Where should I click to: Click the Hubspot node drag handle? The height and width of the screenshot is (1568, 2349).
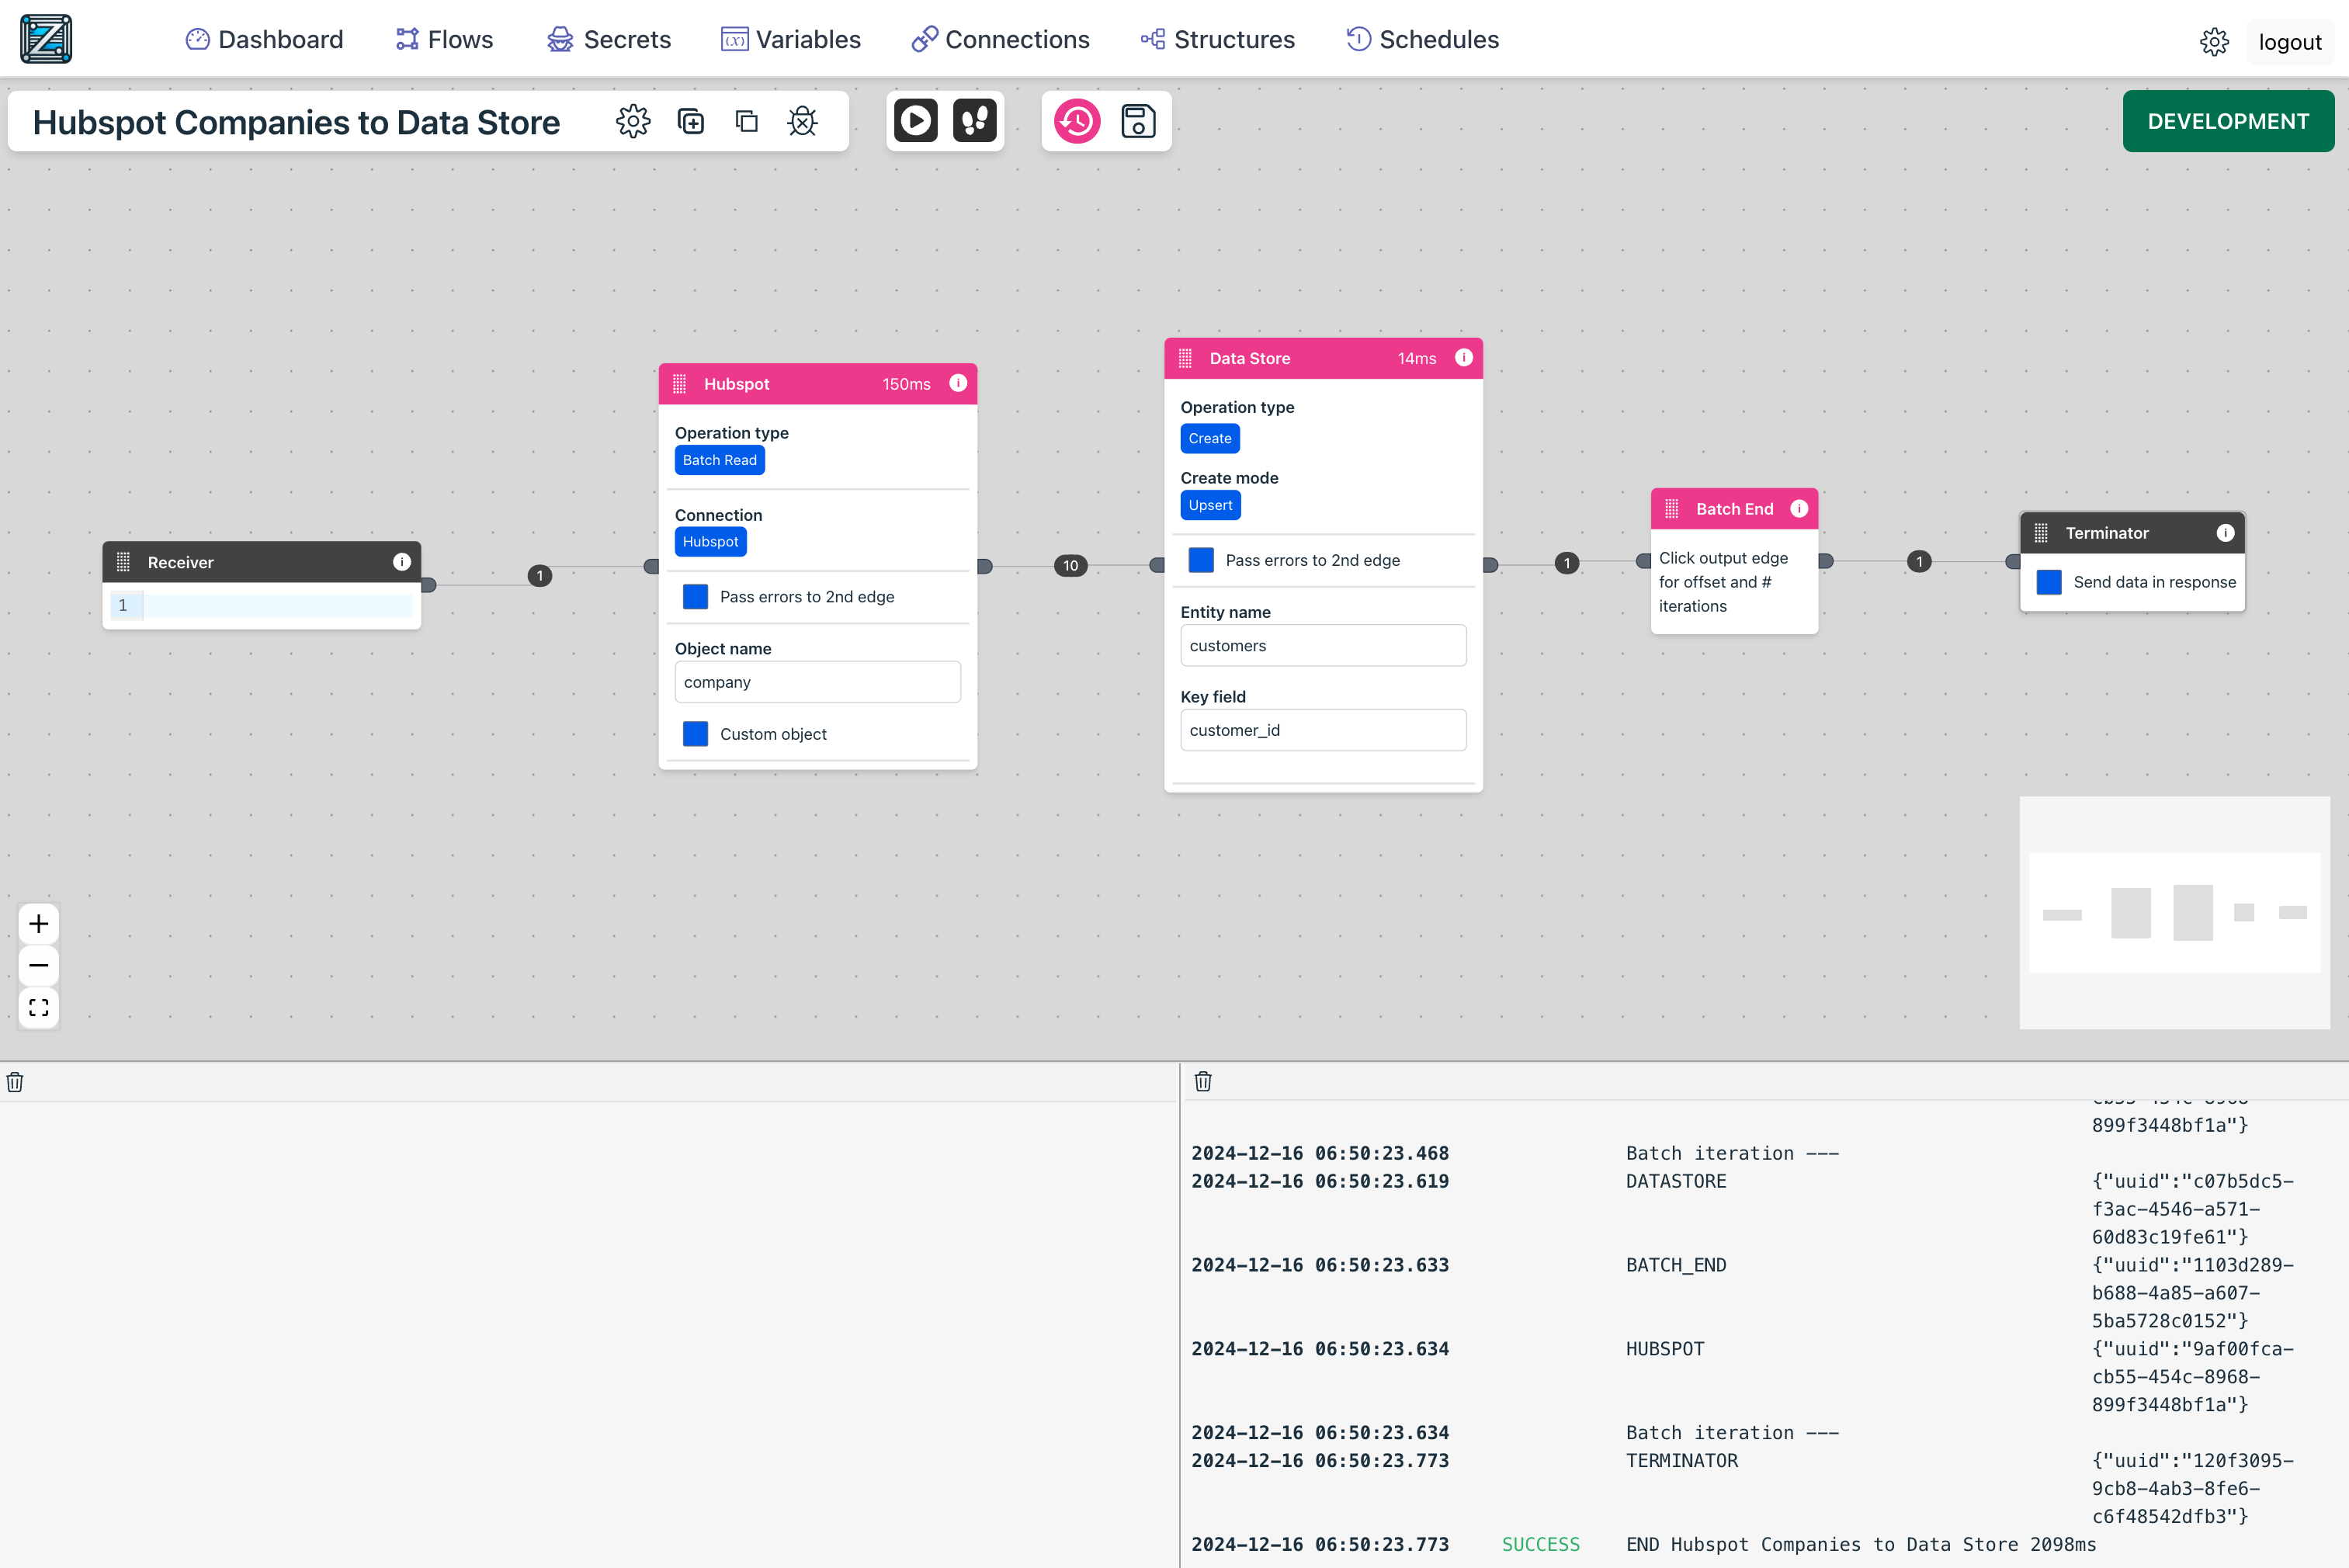[x=679, y=384]
